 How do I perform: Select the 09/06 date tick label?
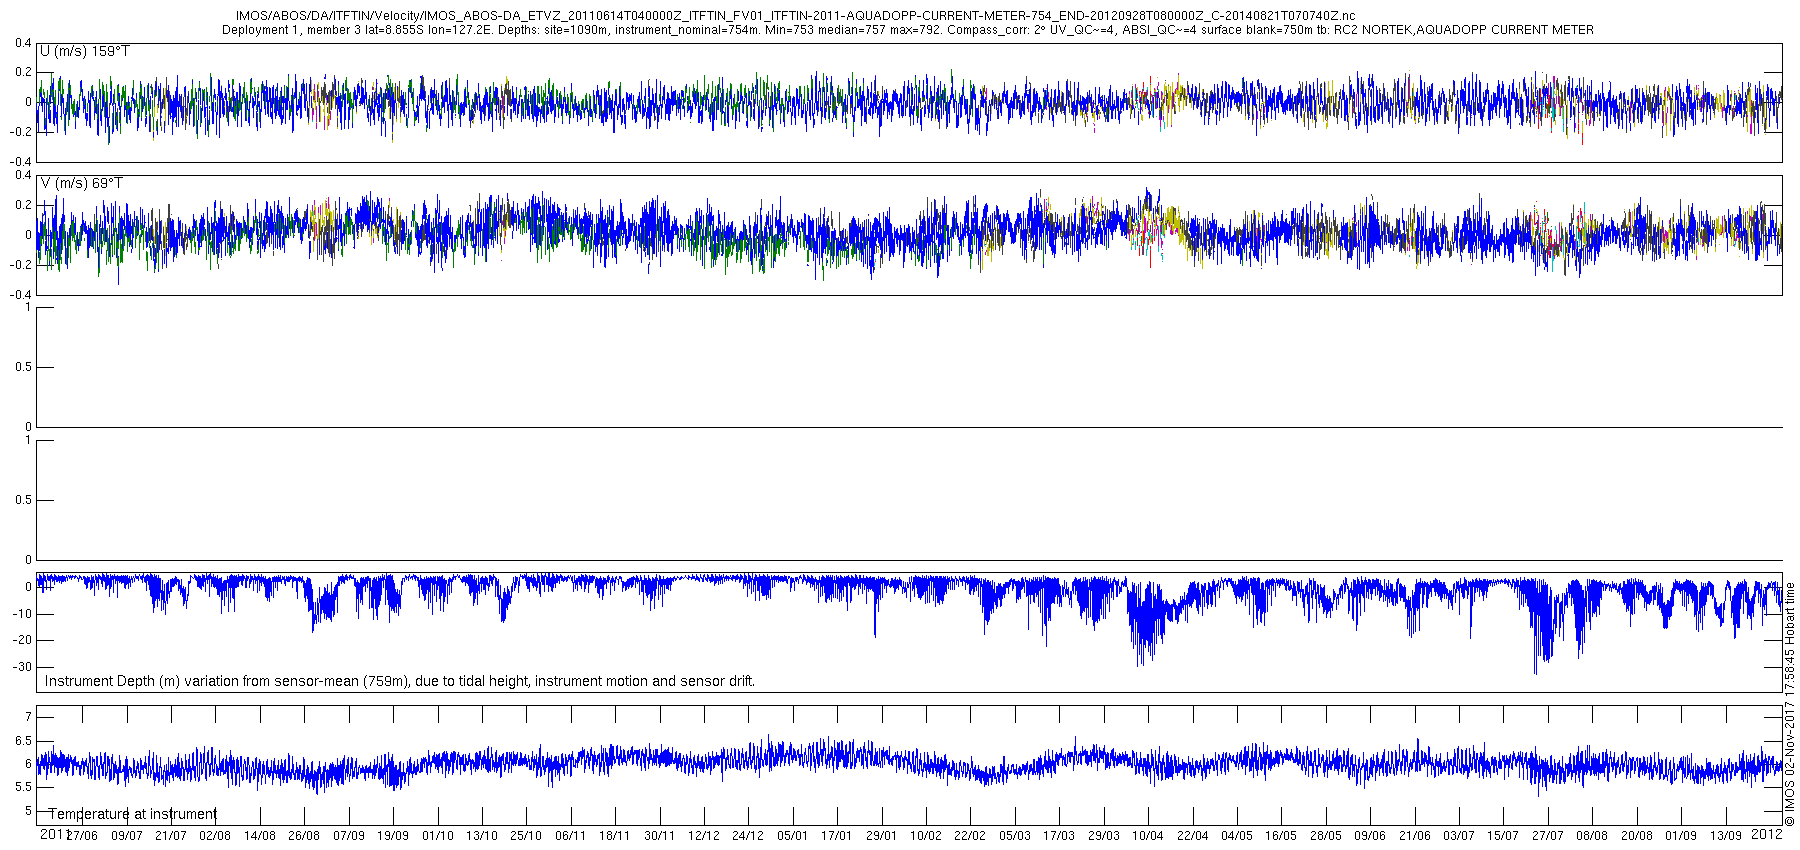[1370, 836]
